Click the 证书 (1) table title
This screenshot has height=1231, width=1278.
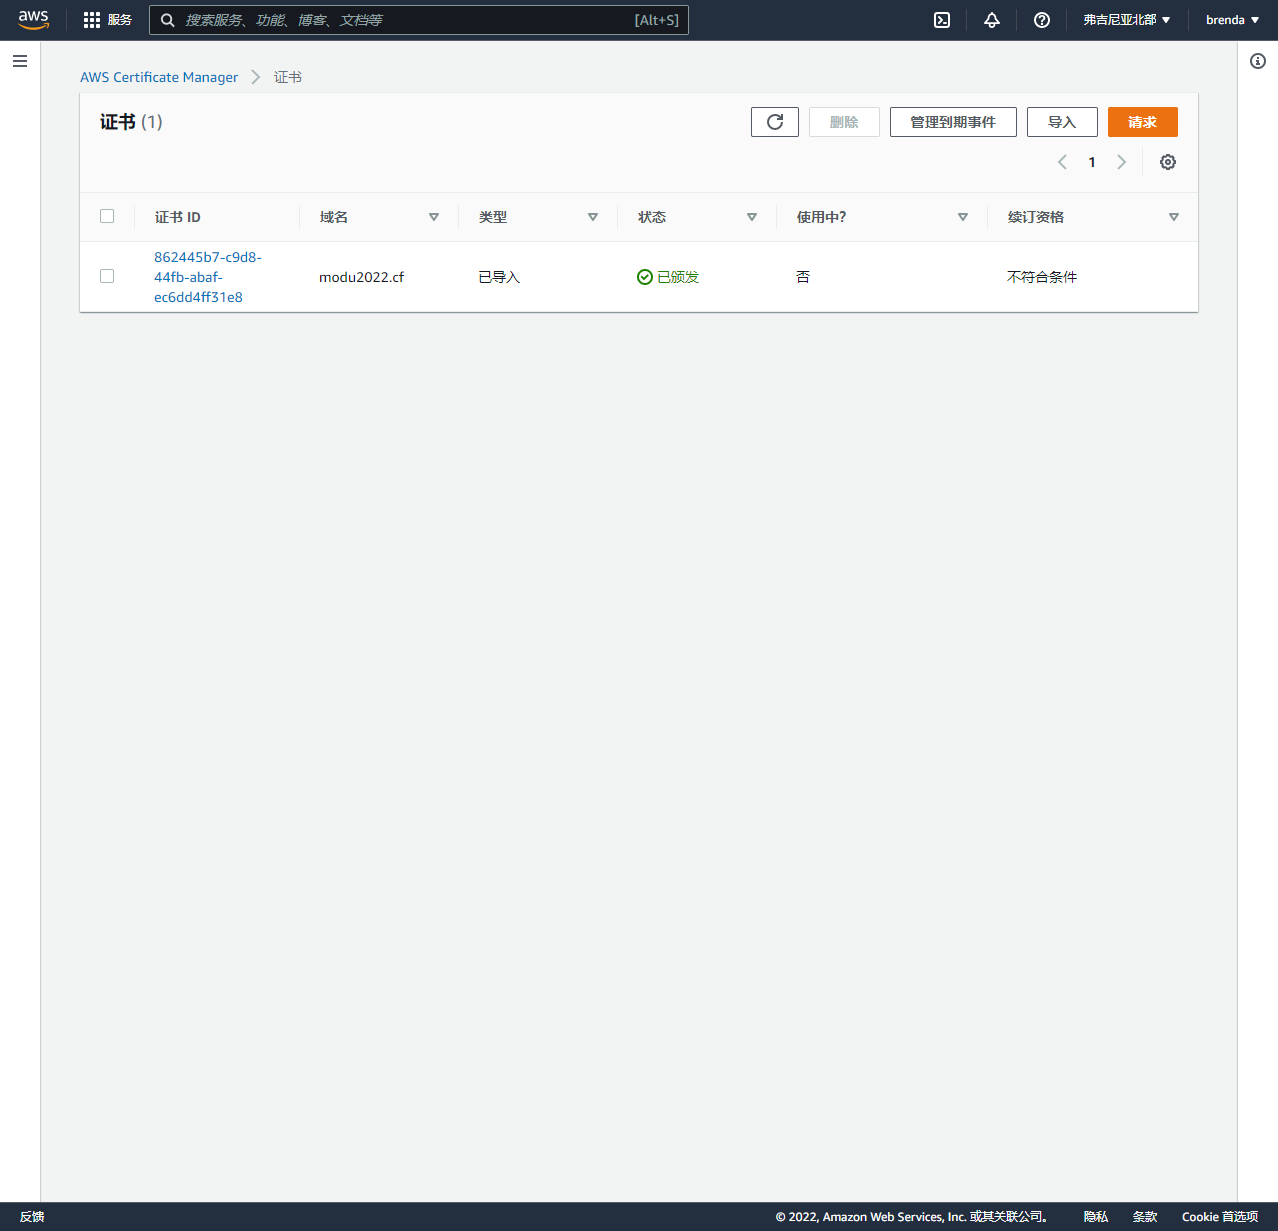tap(131, 122)
